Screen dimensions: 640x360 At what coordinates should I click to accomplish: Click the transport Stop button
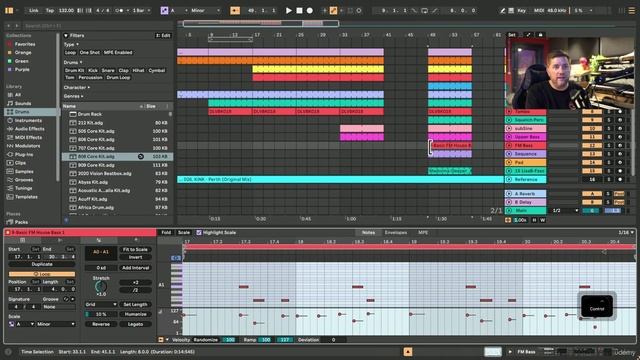tap(299, 10)
